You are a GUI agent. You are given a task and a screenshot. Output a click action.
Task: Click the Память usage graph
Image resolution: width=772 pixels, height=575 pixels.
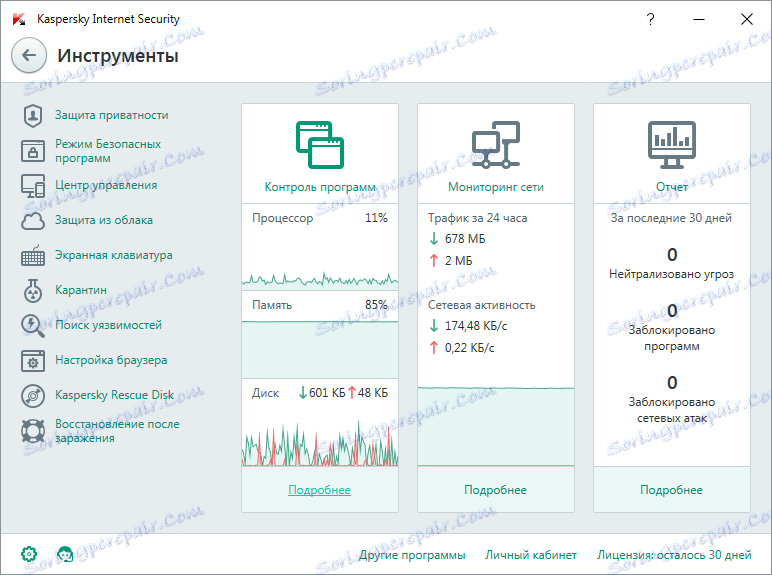tap(320, 349)
